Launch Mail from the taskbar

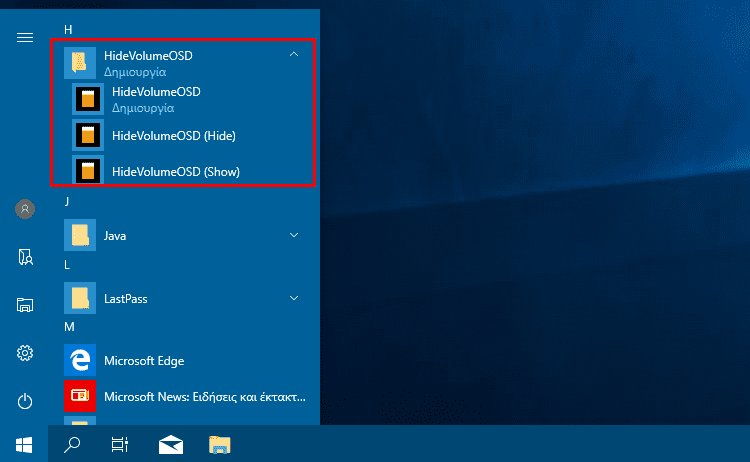pyautogui.click(x=171, y=445)
